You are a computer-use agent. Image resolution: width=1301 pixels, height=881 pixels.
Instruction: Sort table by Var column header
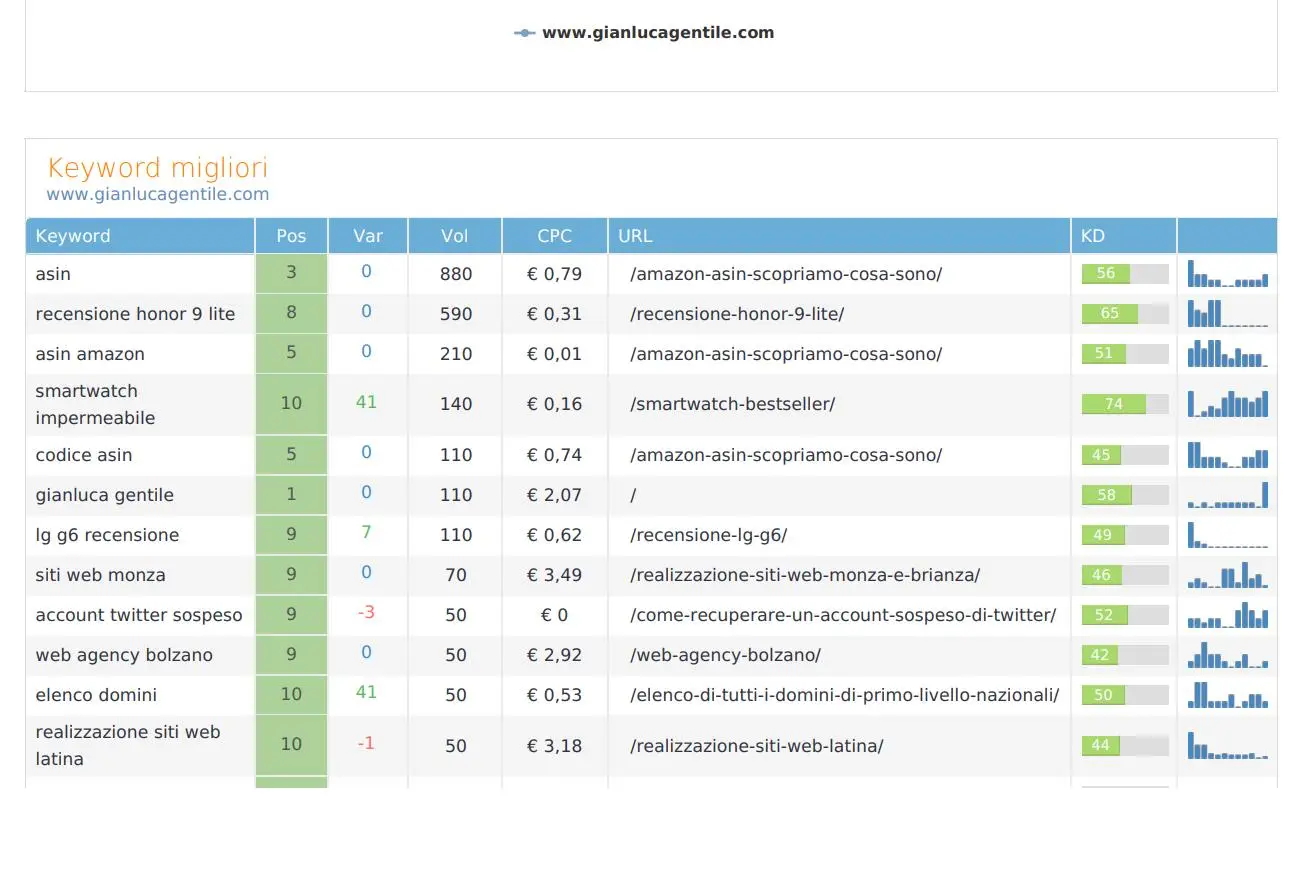click(368, 236)
